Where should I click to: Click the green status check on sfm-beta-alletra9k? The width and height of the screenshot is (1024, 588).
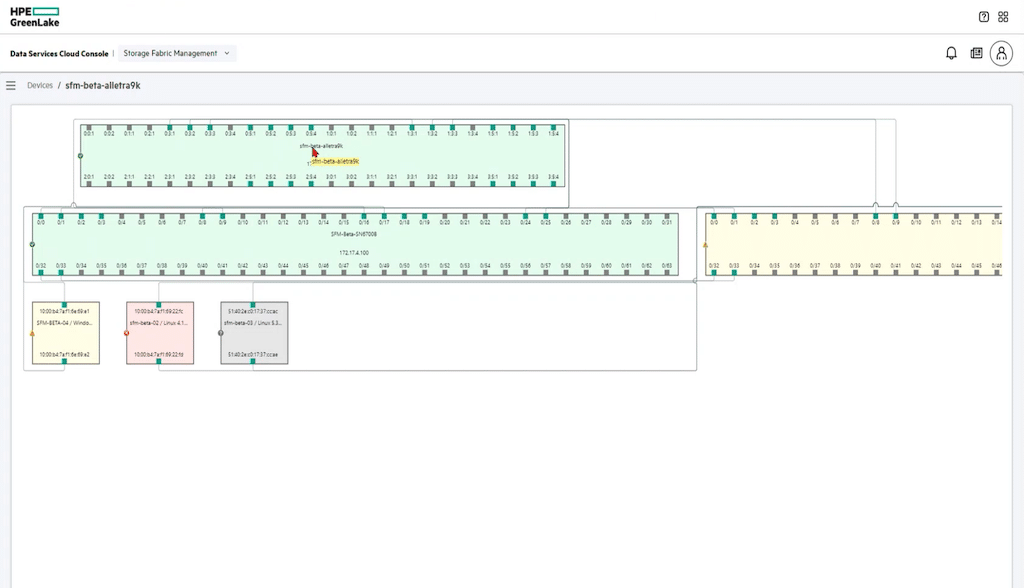80,156
